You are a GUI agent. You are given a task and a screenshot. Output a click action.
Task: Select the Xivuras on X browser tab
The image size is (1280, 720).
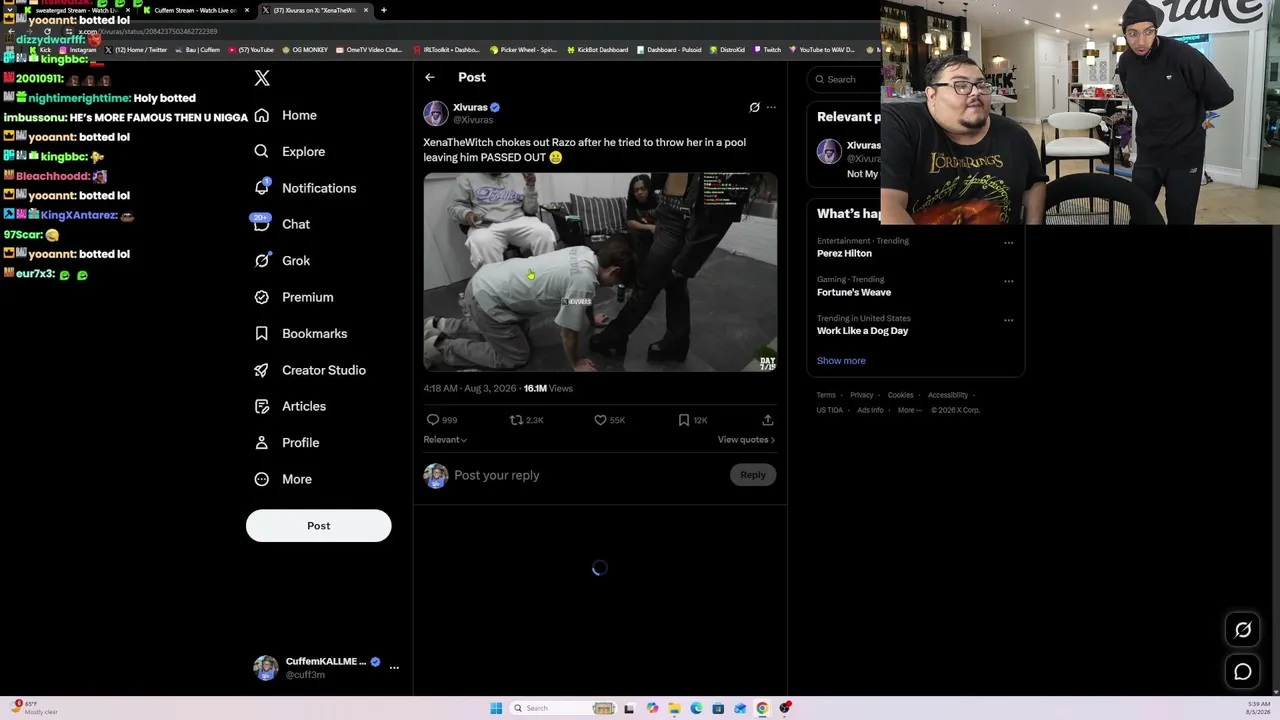pos(315,10)
